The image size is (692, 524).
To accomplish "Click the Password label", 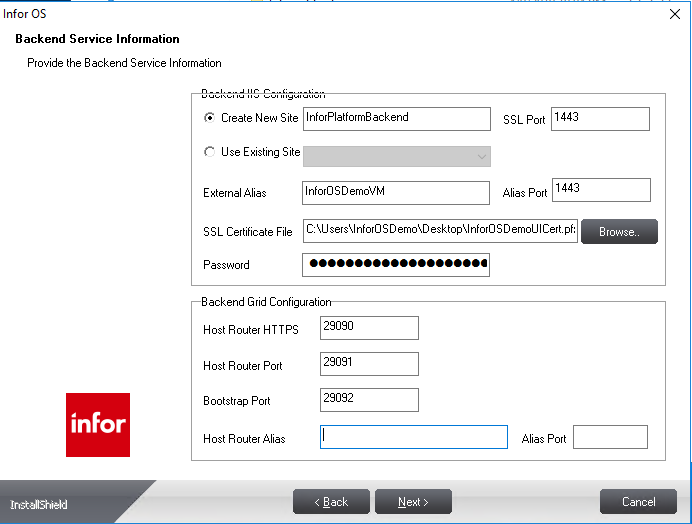I will coord(226,265).
